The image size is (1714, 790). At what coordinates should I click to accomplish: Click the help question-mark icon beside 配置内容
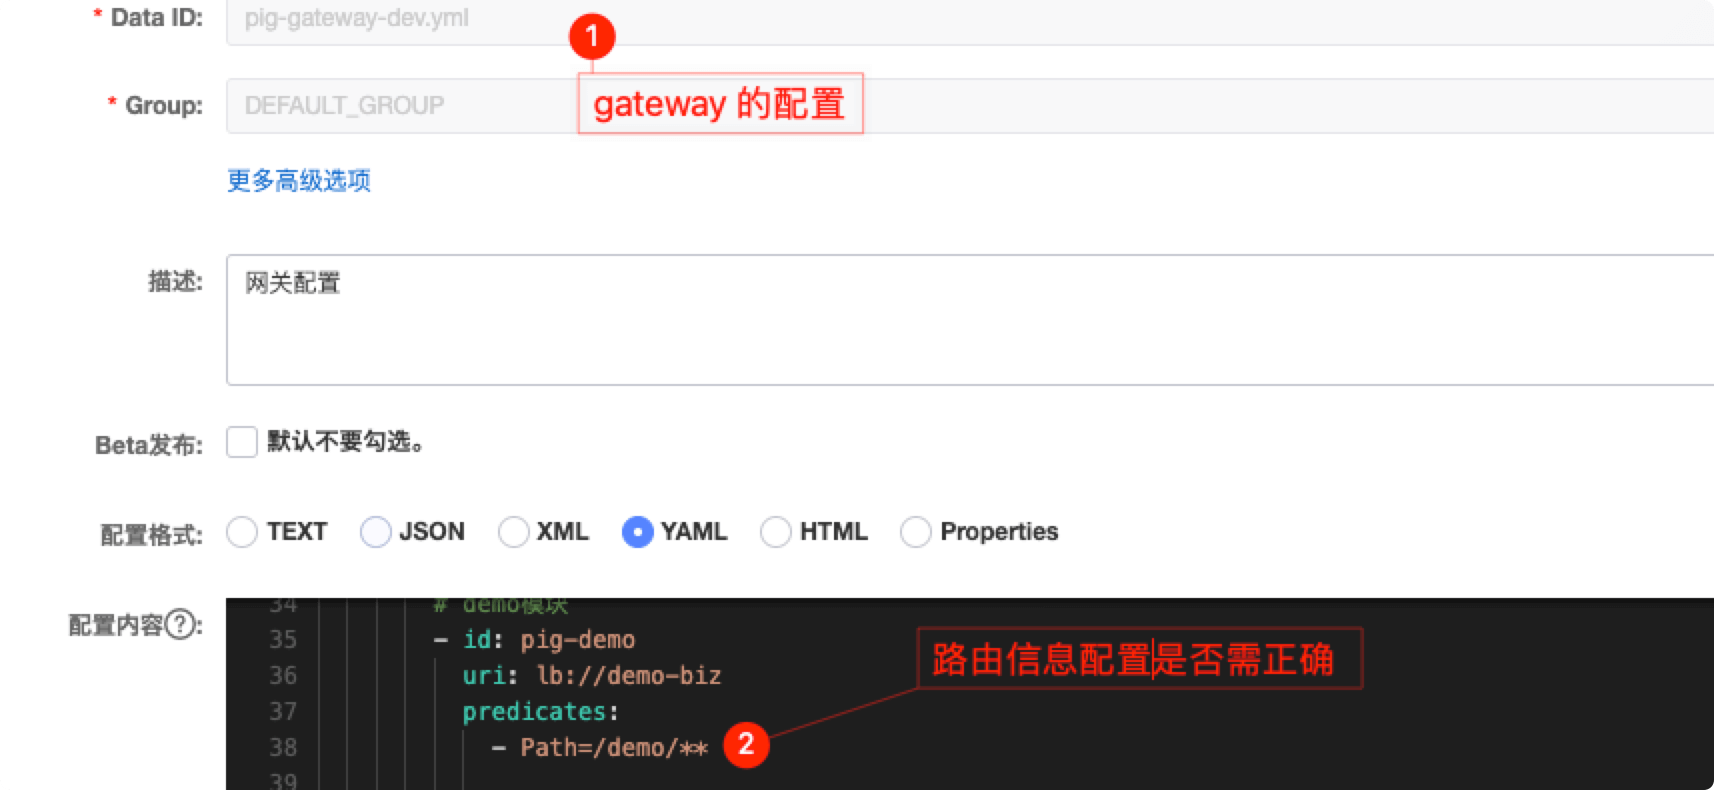181,625
